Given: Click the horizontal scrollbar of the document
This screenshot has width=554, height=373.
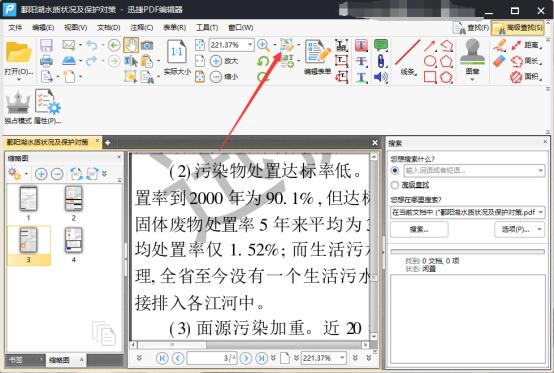Looking at the screenshot, I should point(249,344).
